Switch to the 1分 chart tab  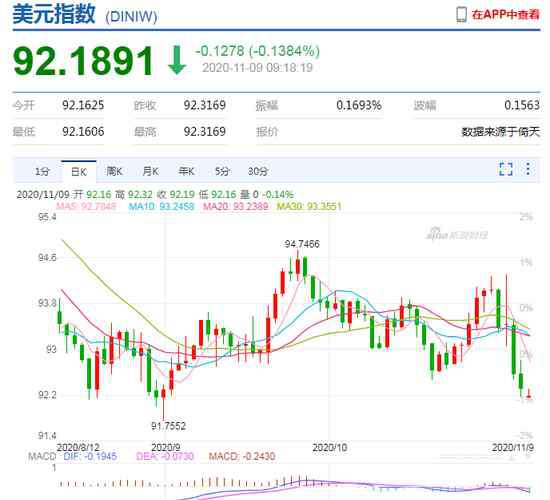click(42, 171)
